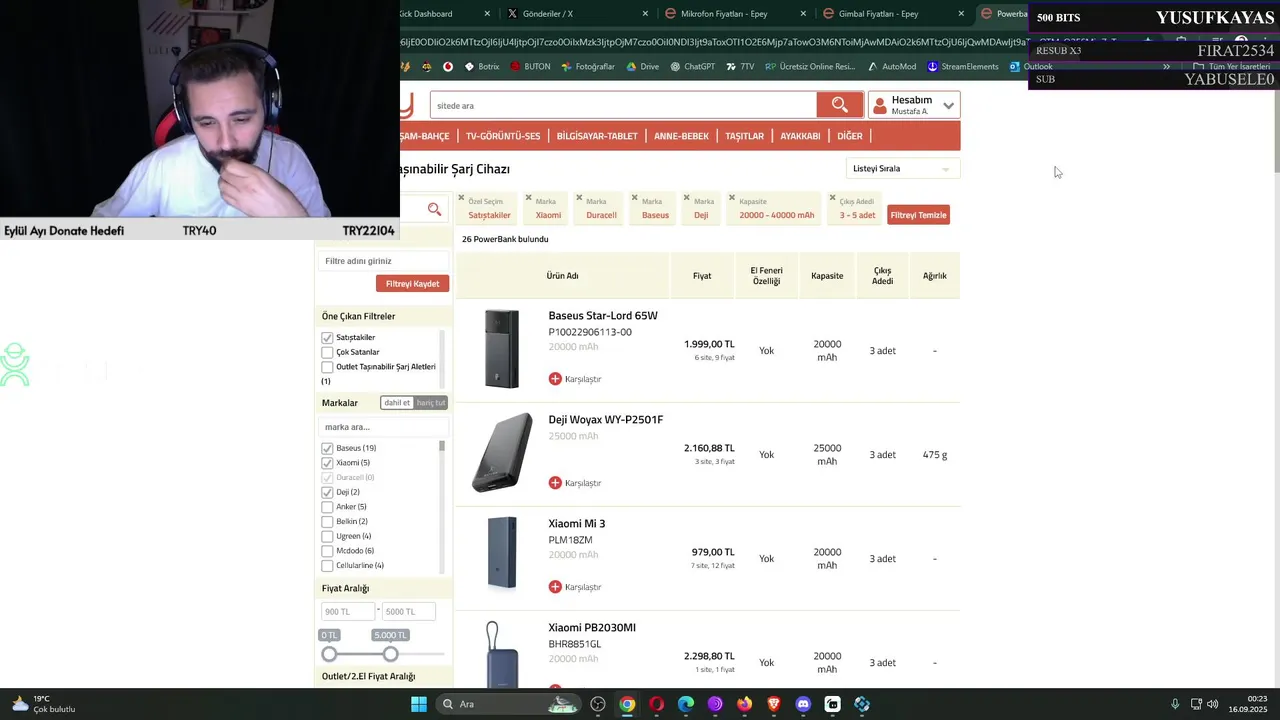Check the Mcdodo (6) brand checkbox
This screenshot has width=1280, height=720.
tap(327, 551)
